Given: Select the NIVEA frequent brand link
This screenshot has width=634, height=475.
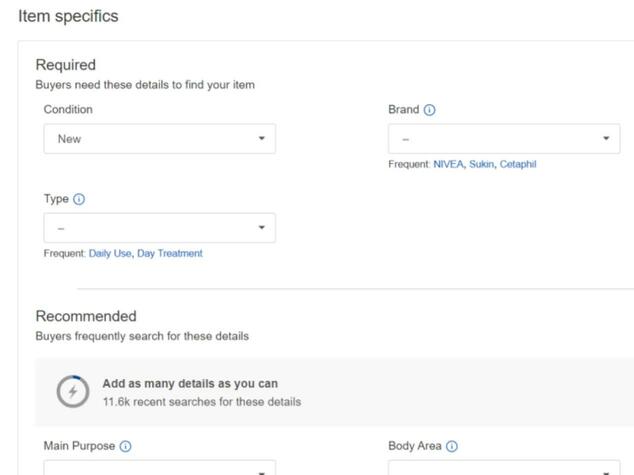Looking at the screenshot, I should pos(448,164).
